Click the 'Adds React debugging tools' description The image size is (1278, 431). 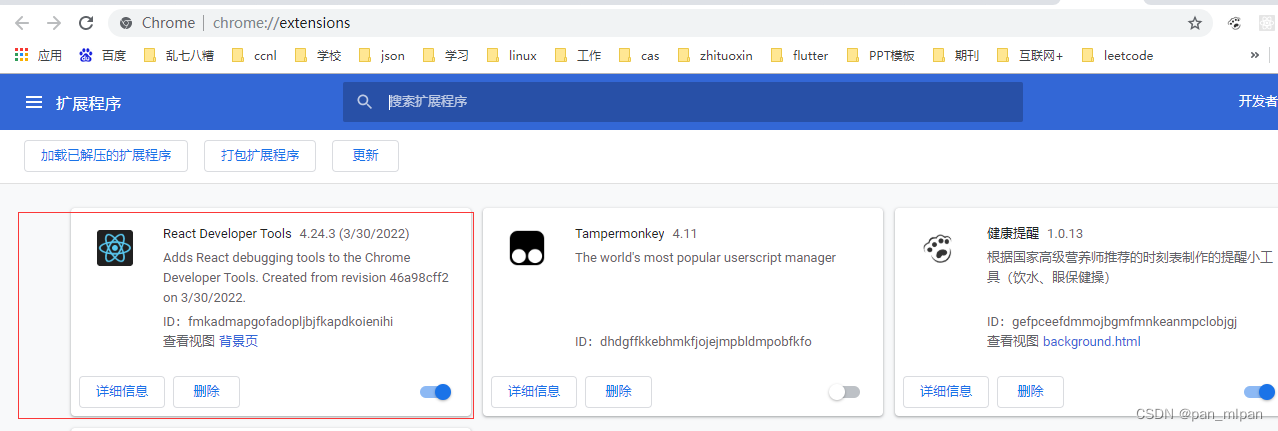tap(306, 278)
